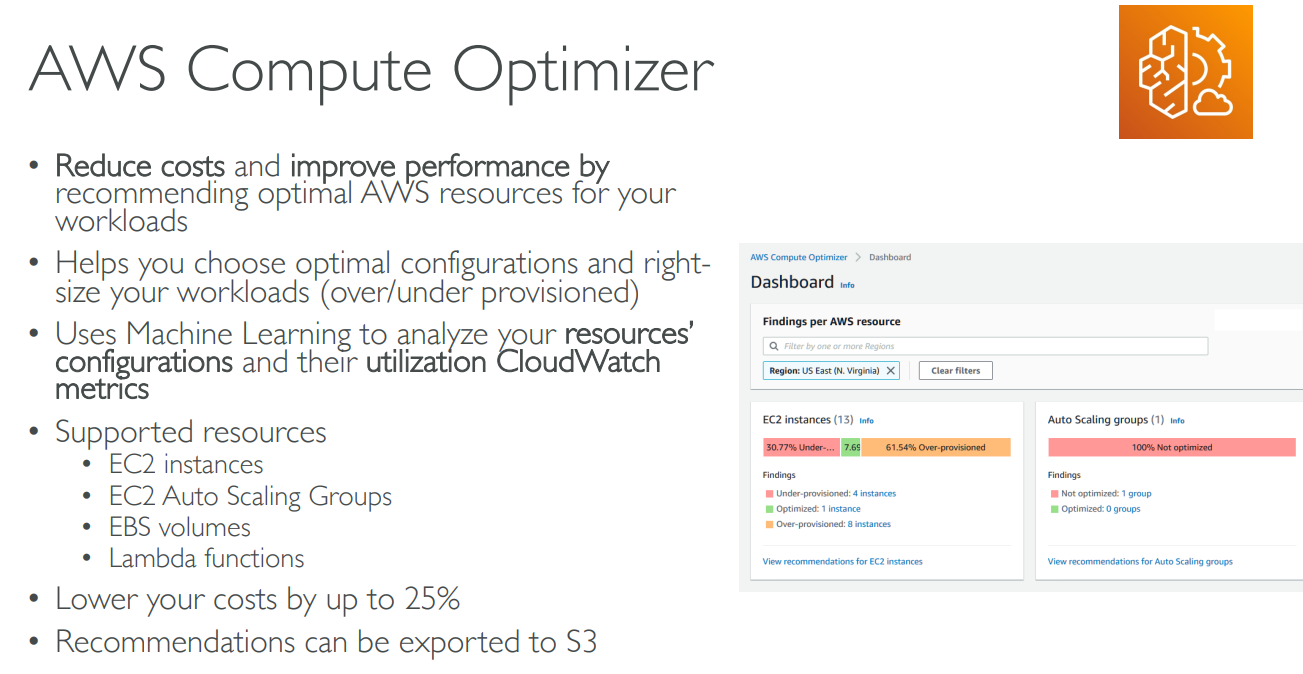Screen dimensions: 1303x674
Task: Select the orange 61.54% Over-provisioned bar segment
Action: tap(935, 448)
